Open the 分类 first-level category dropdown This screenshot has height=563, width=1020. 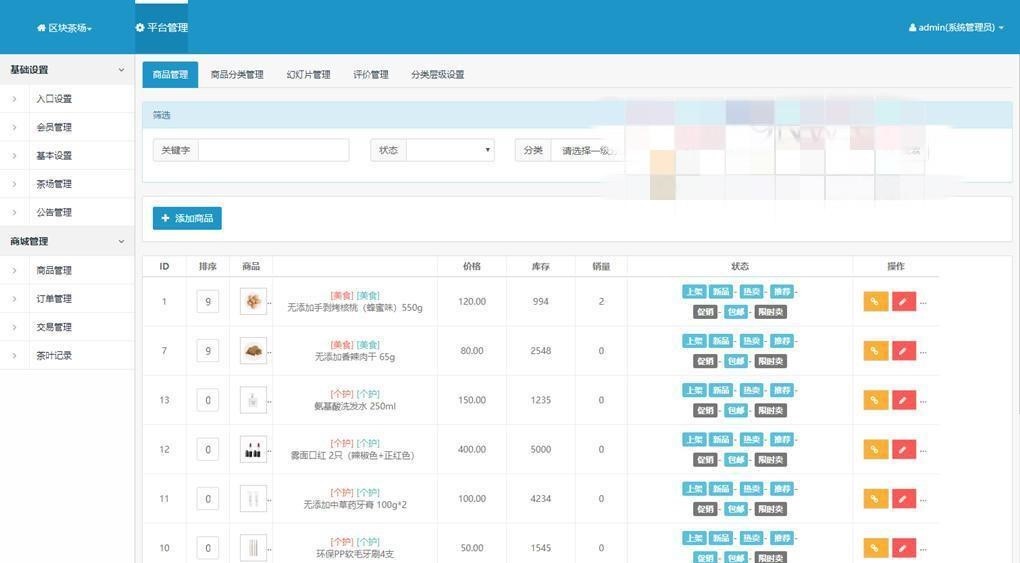(587, 150)
